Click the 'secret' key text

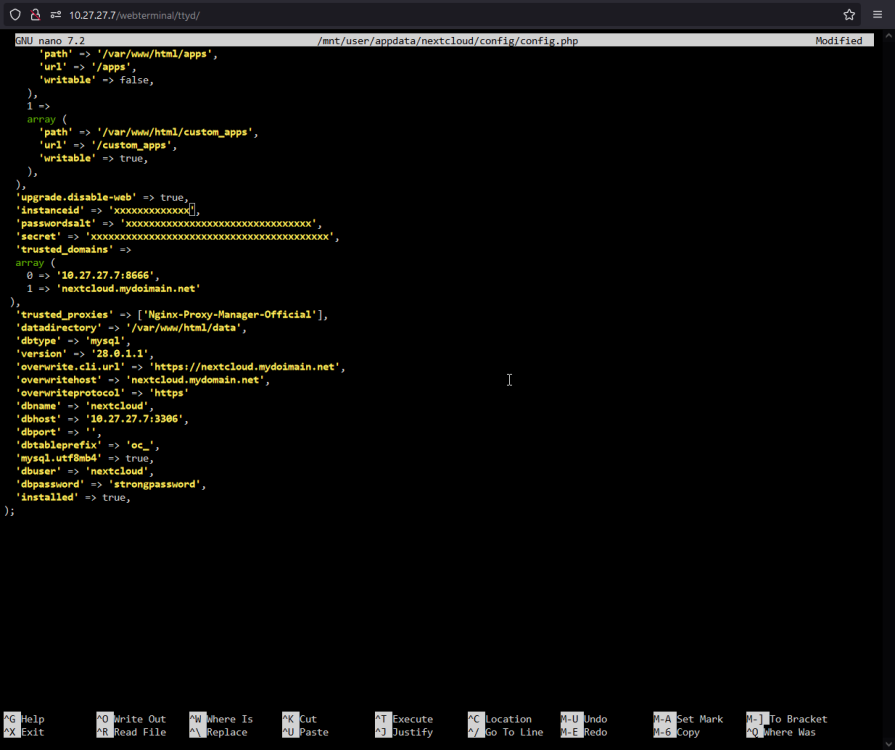pyautogui.click(x=38, y=237)
